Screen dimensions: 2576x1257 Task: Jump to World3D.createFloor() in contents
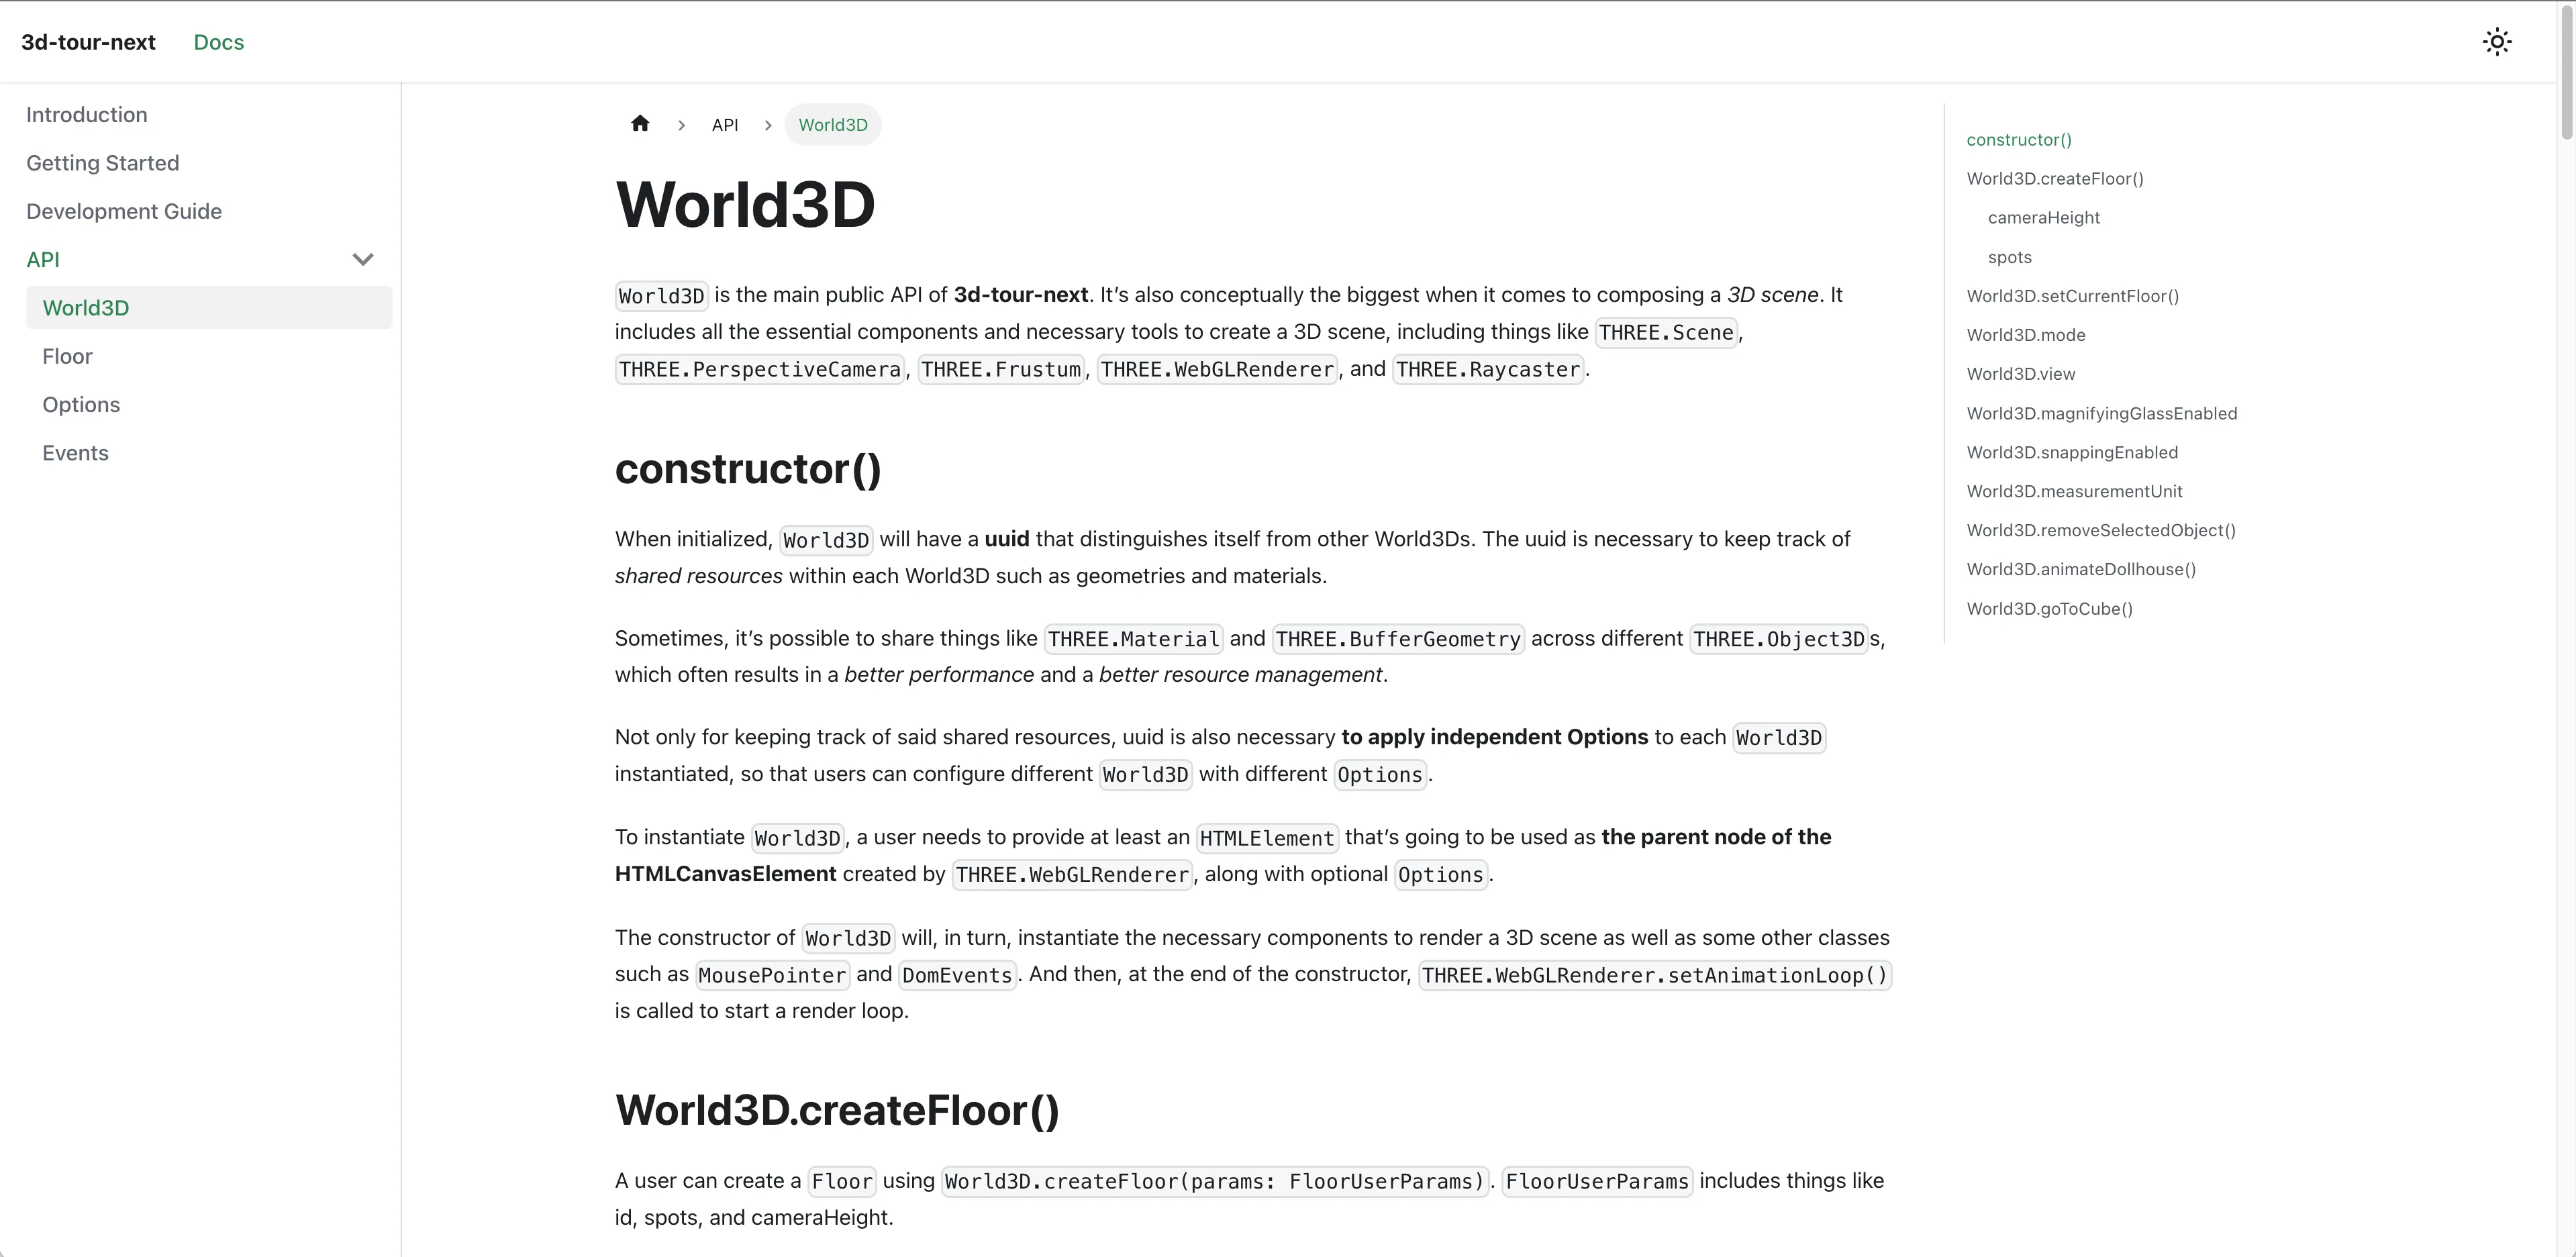click(2055, 179)
